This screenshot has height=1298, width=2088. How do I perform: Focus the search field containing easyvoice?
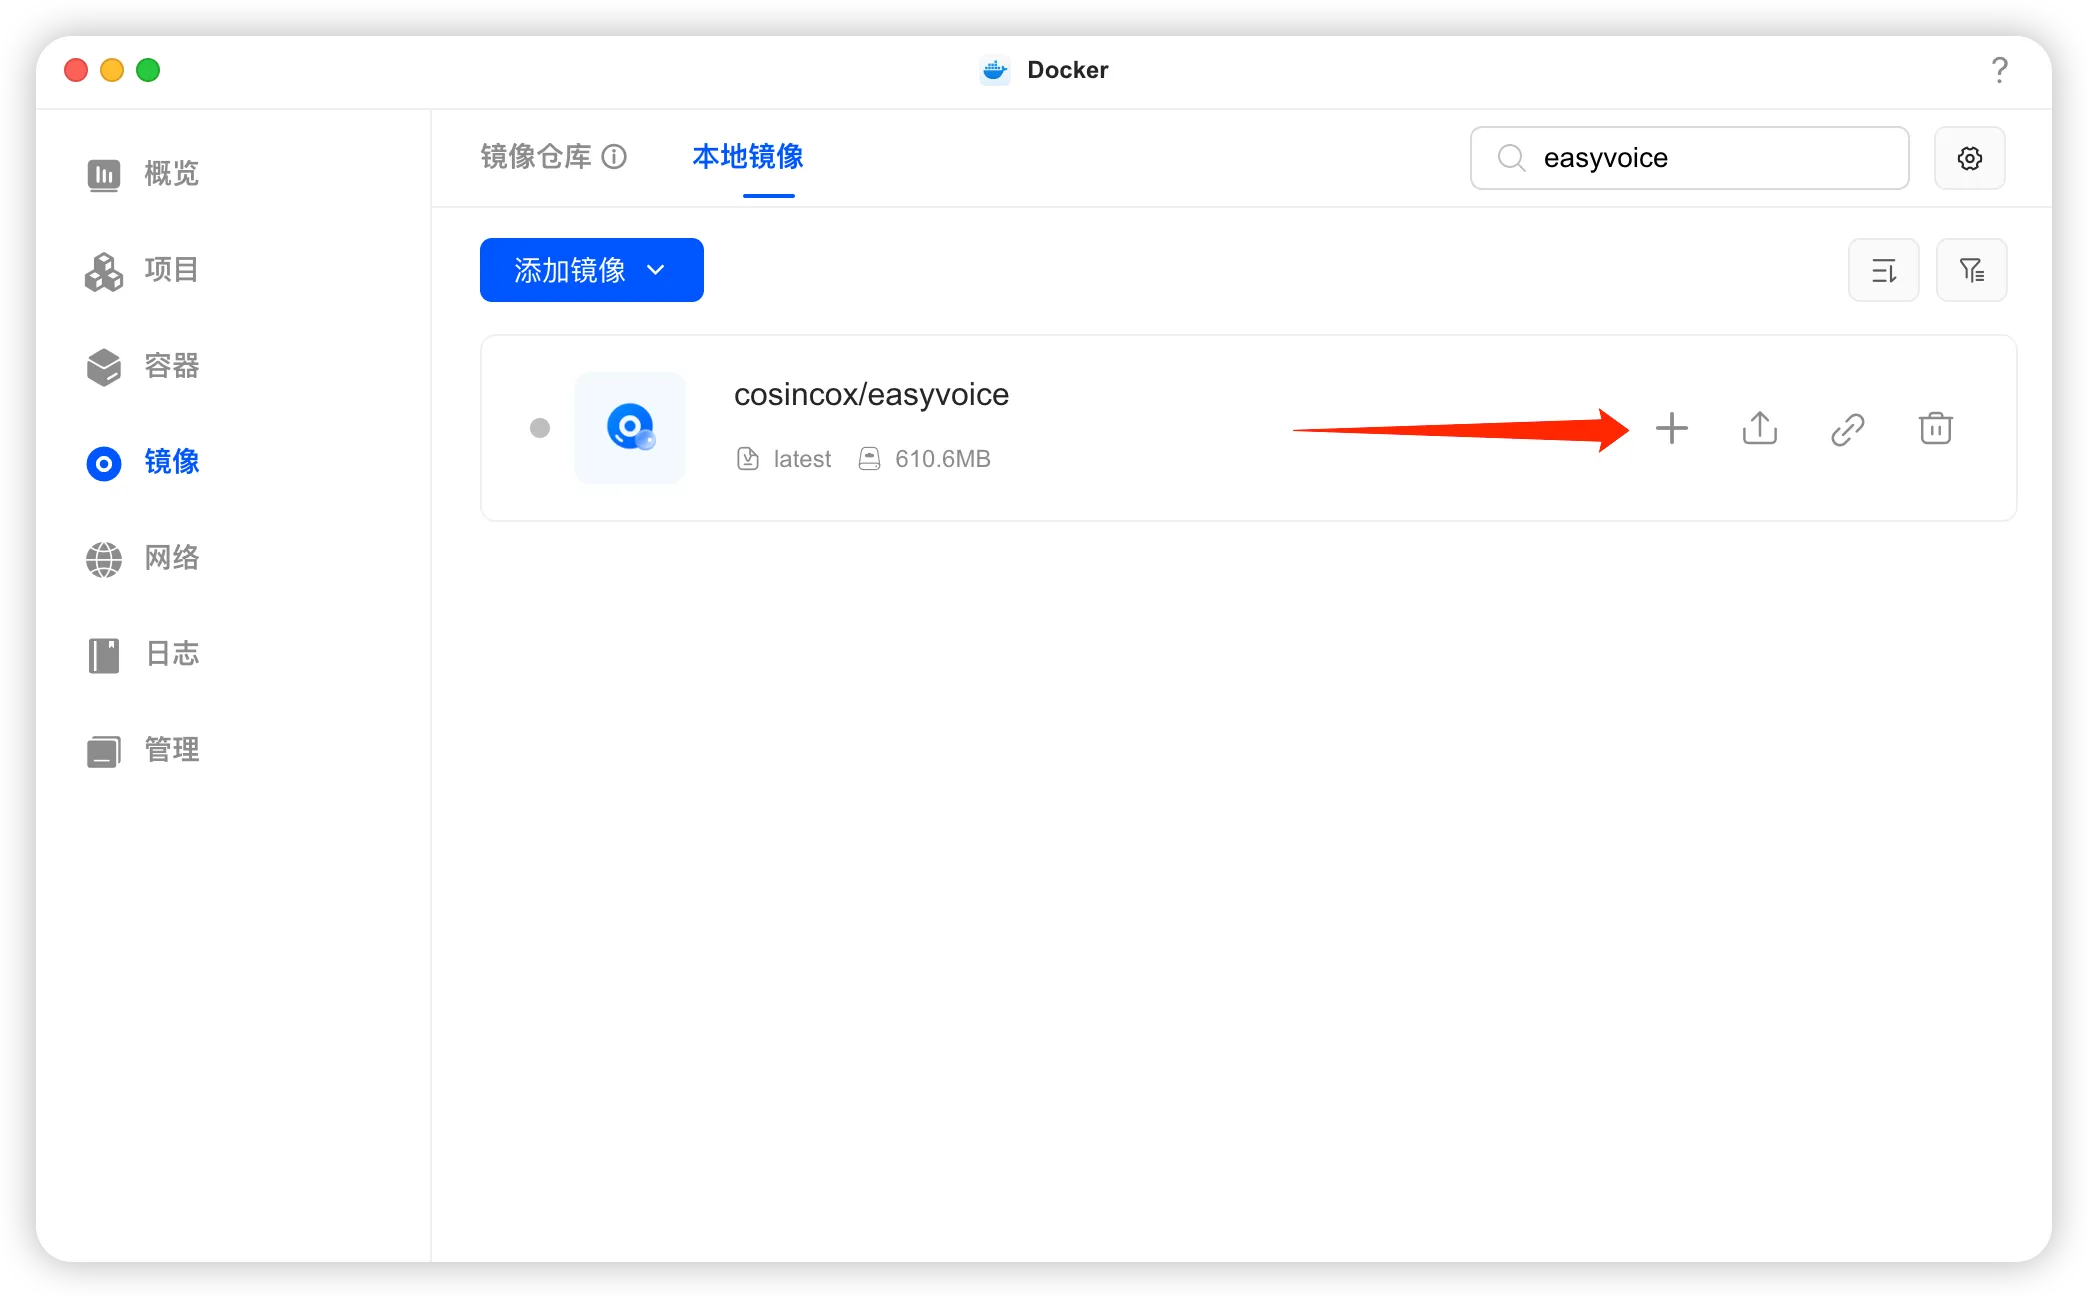[1690, 158]
